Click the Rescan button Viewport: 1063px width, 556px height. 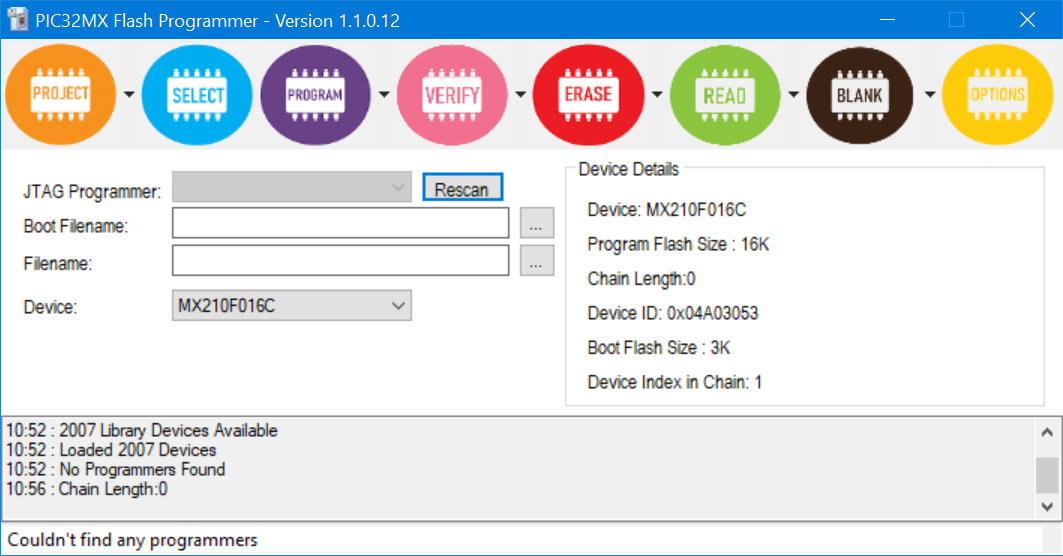[462, 188]
